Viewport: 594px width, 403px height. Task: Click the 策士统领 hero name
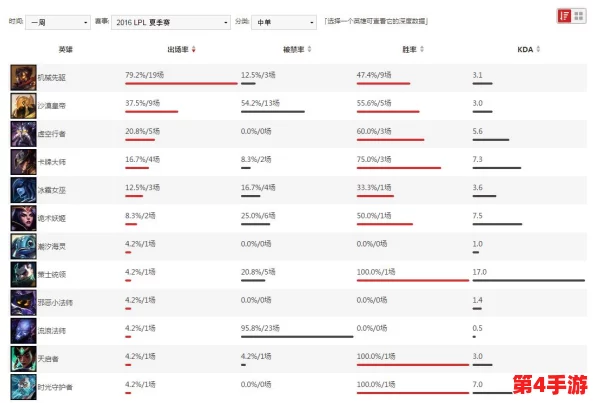tap(52, 275)
